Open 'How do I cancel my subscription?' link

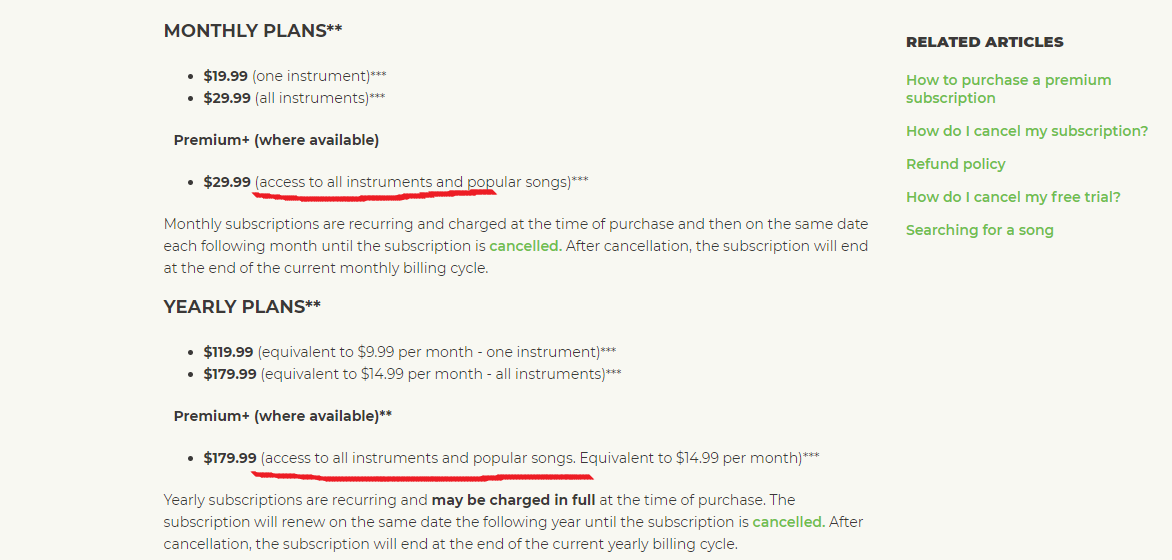pyautogui.click(x=1026, y=131)
